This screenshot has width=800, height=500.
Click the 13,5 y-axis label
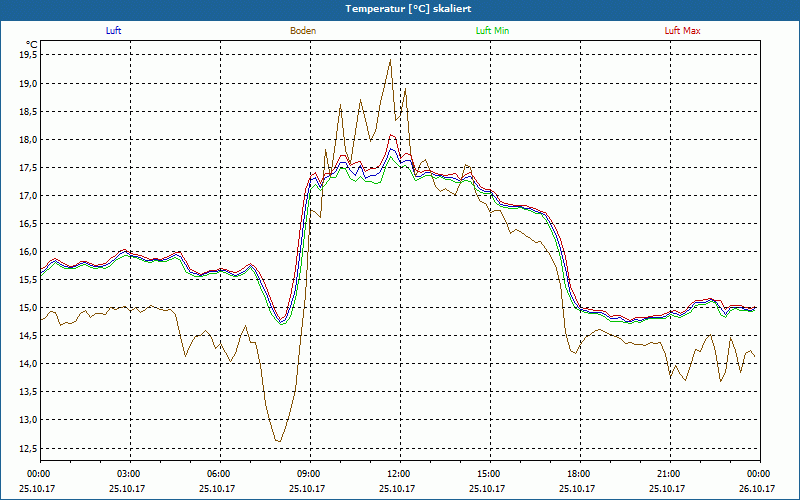(x=28, y=392)
